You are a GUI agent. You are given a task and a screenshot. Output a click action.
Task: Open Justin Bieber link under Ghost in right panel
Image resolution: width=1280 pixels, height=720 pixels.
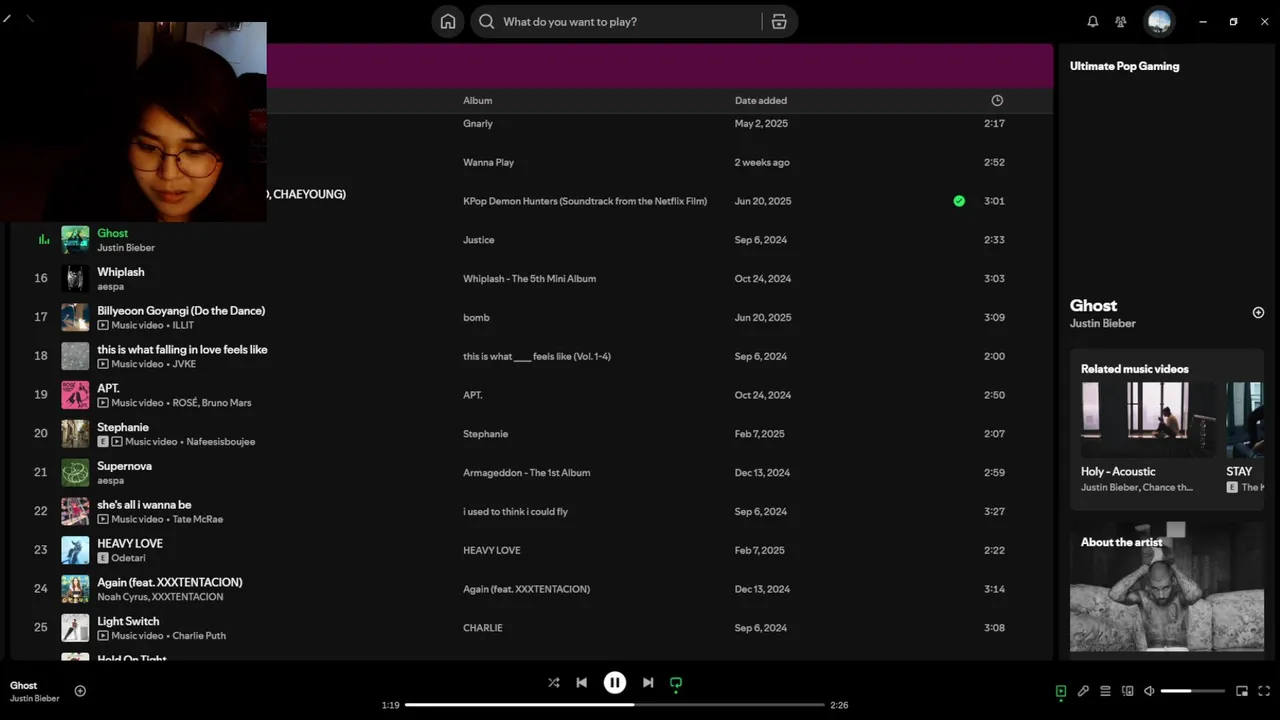point(1103,323)
